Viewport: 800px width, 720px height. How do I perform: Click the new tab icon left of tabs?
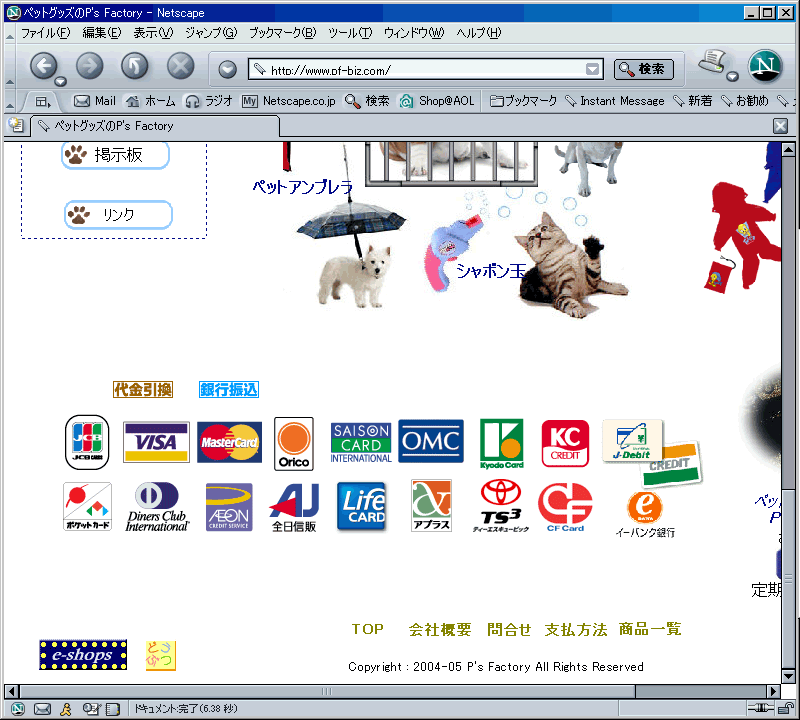tap(16, 125)
